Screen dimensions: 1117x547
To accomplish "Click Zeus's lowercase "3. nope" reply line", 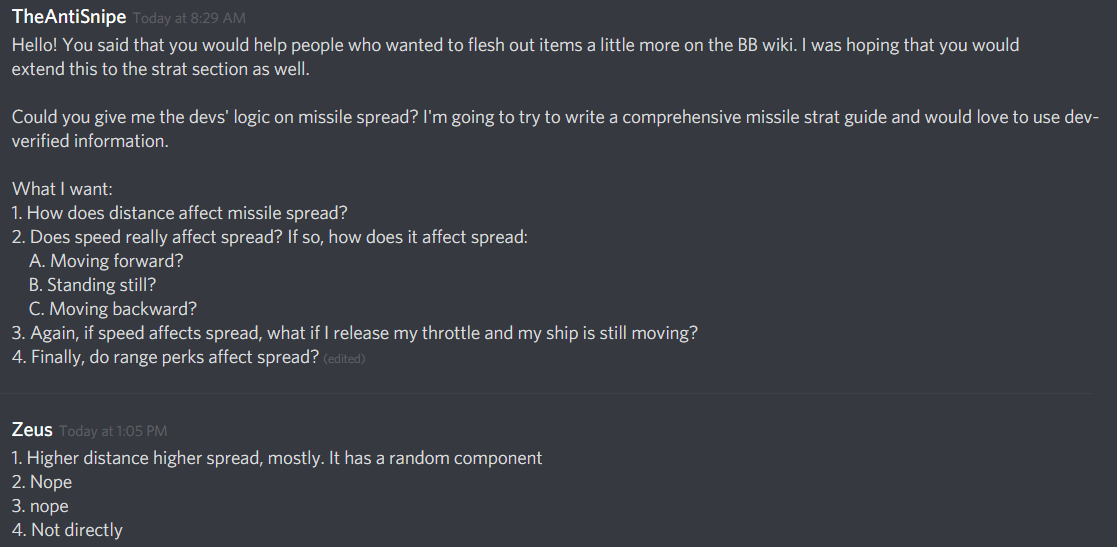I will pos(41,506).
